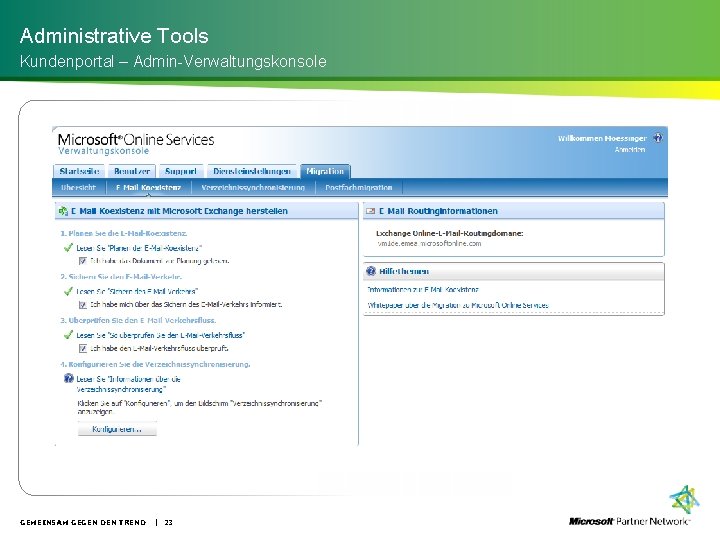
Task: Open the Whitepaper über die Migration link
Action: pyautogui.click(x=458, y=305)
